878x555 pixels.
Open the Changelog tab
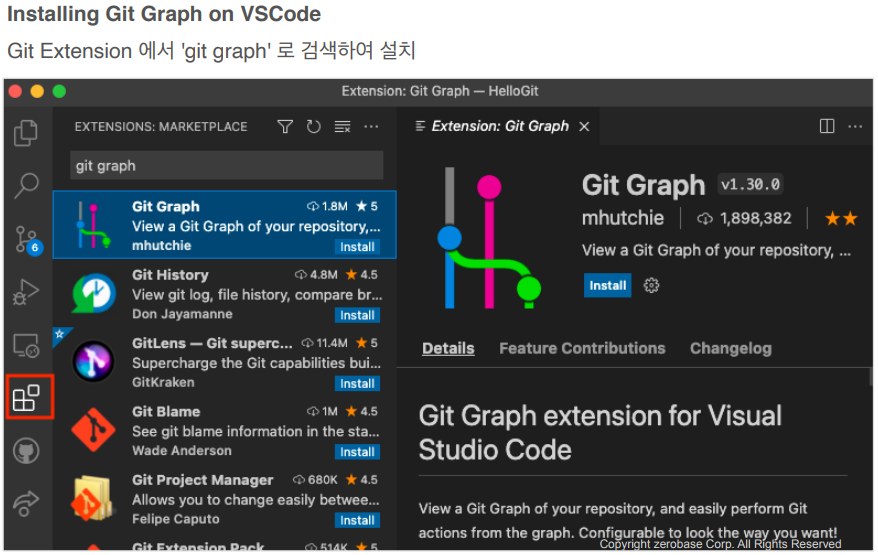point(731,348)
